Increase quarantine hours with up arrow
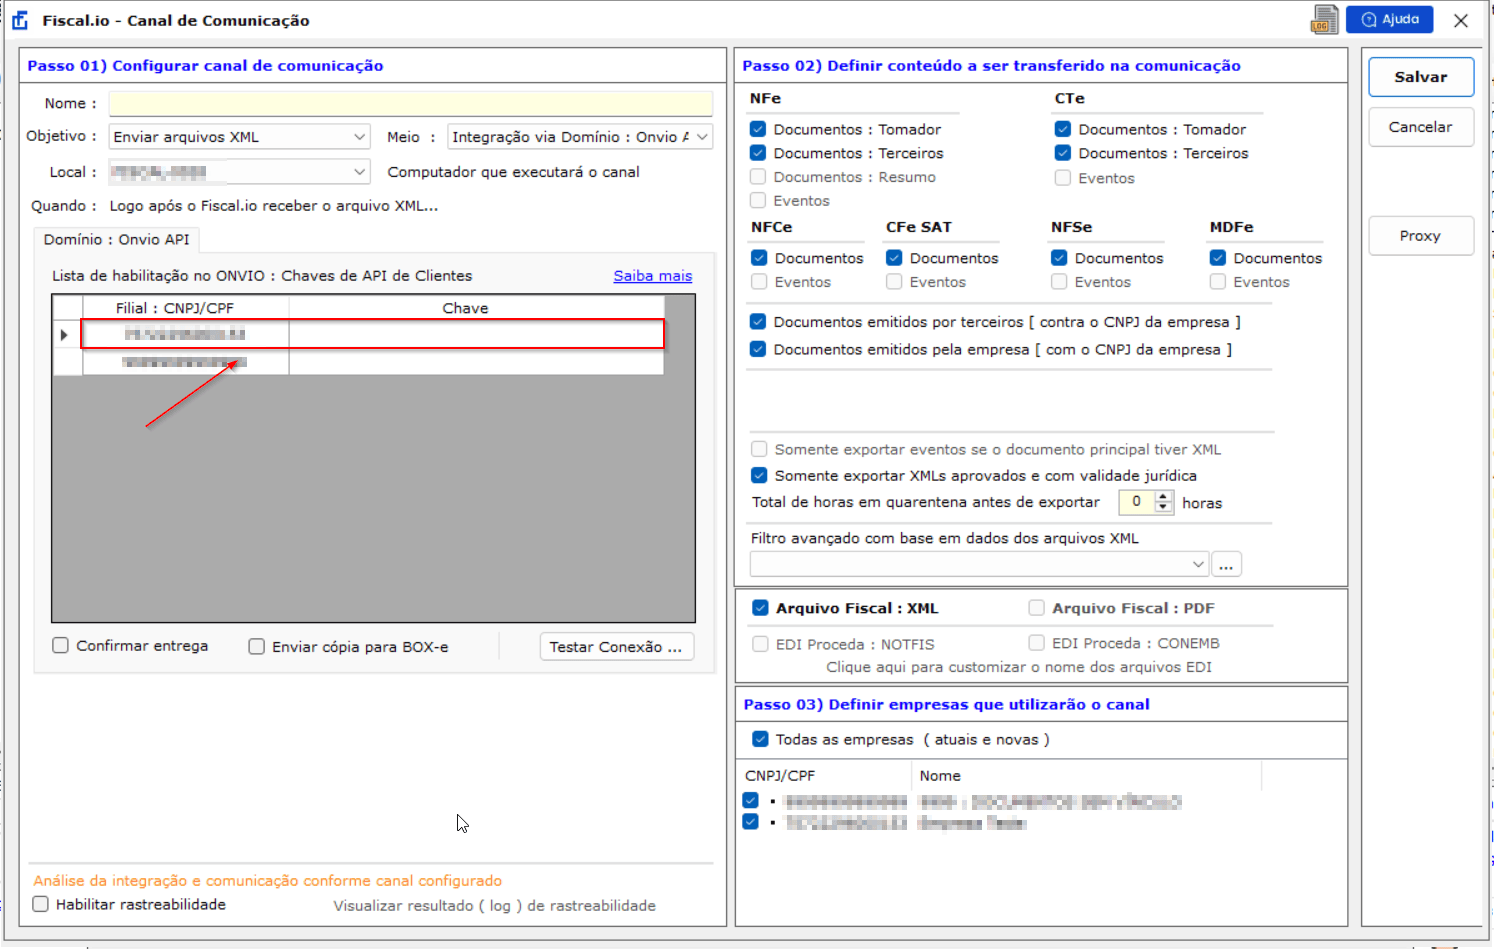1494x949 pixels. tap(1163, 497)
